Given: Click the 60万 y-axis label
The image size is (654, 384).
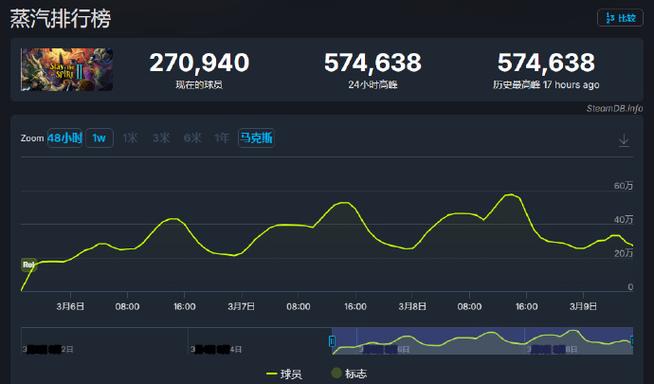Looking at the screenshot, I should point(623,186).
